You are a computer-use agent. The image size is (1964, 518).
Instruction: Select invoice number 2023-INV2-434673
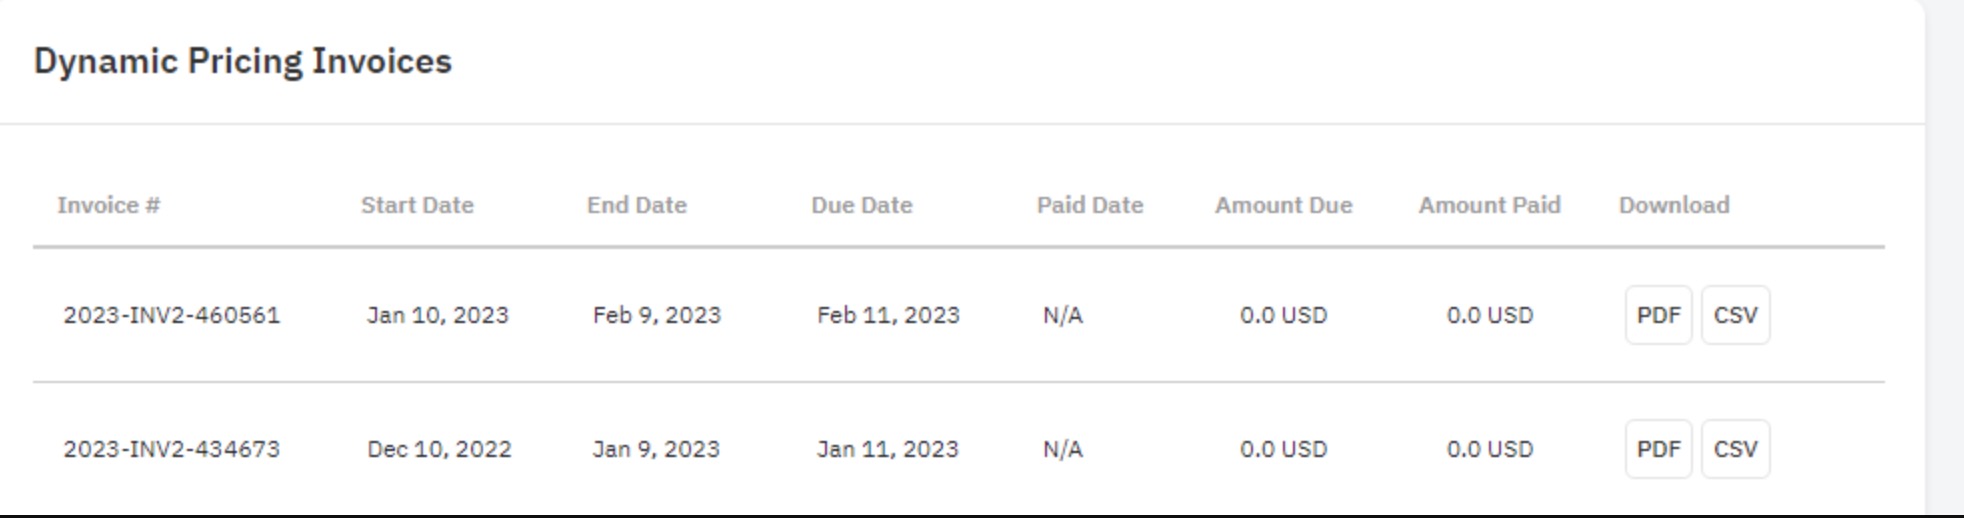[x=172, y=449]
